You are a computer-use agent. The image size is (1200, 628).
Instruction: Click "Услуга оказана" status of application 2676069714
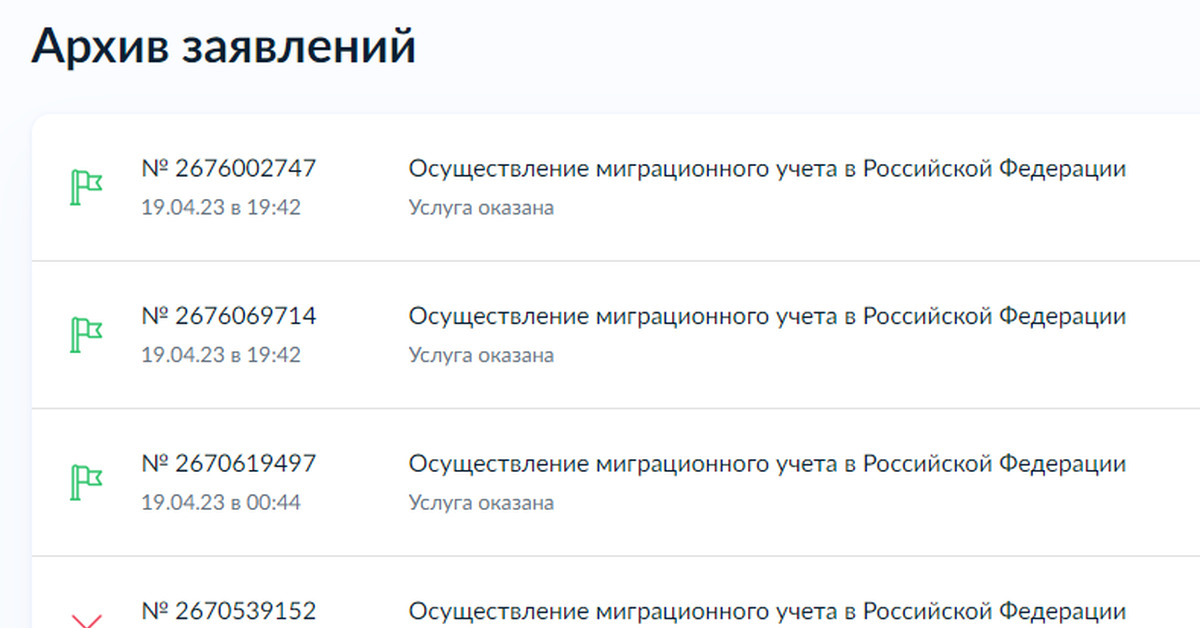[x=481, y=355]
